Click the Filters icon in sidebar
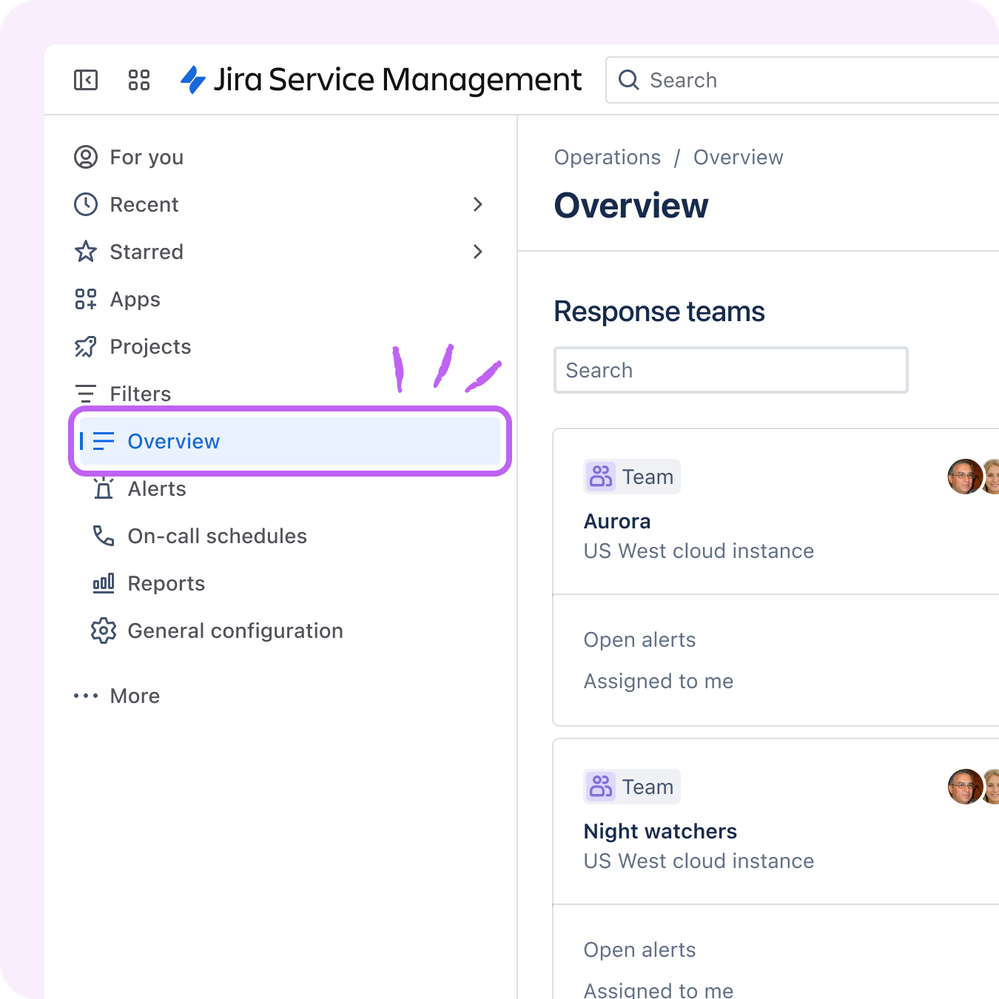 pos(85,394)
